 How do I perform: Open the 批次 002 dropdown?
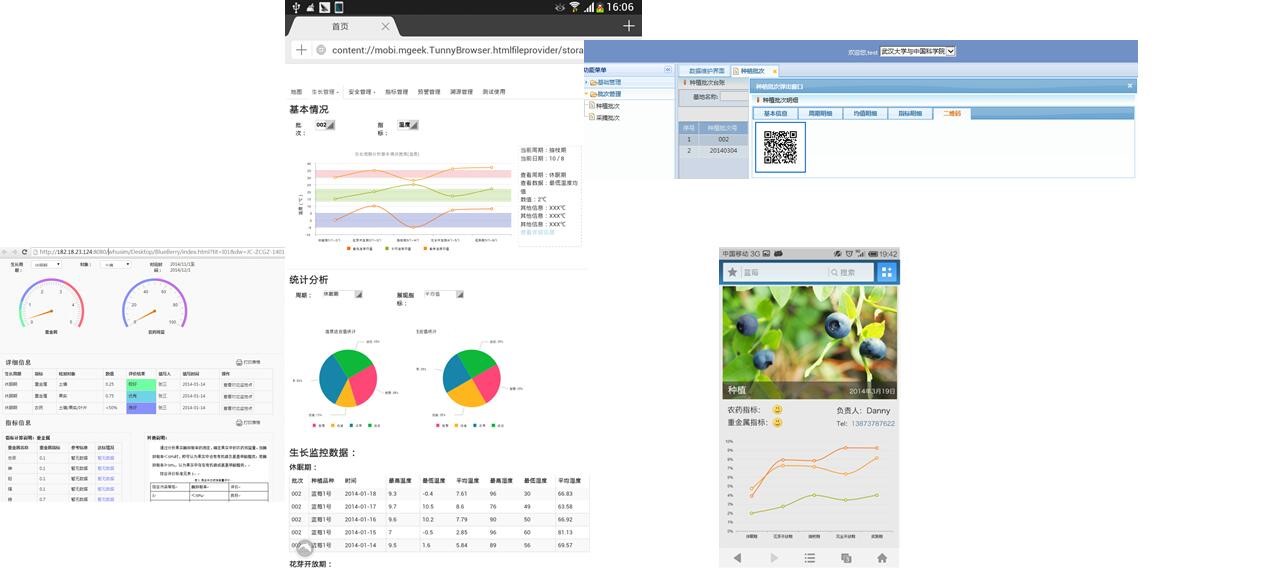(325, 125)
